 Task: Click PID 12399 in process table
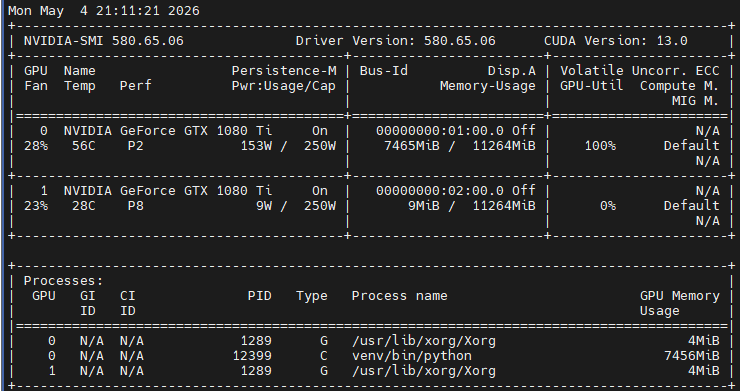[x=252, y=356]
